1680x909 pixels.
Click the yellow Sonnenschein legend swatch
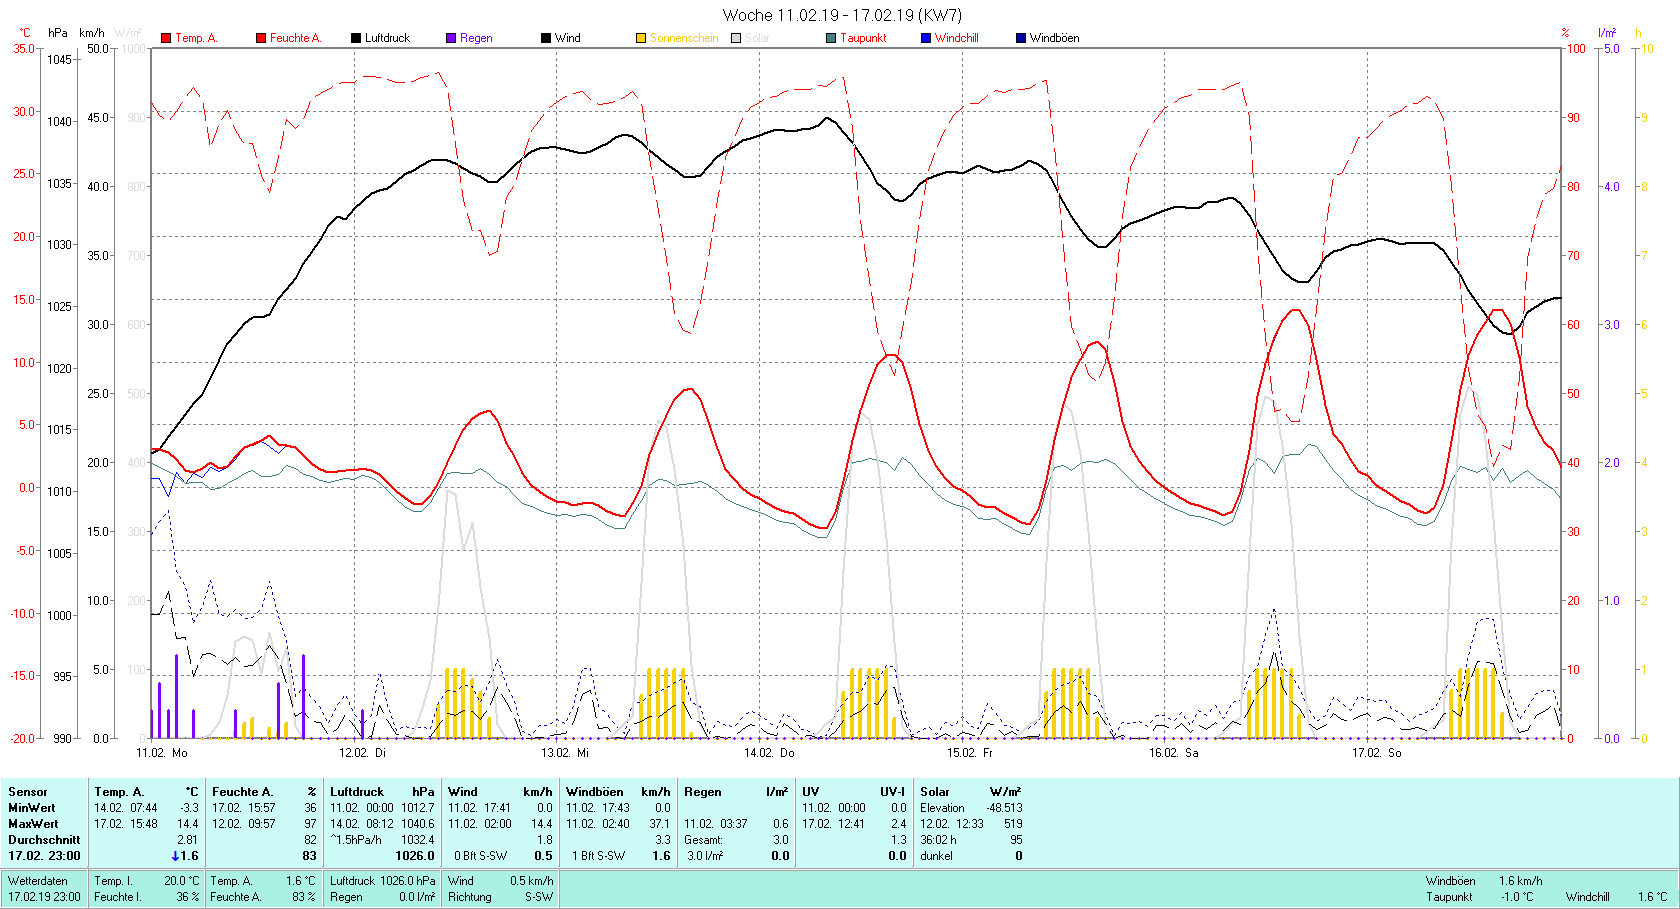tap(641, 38)
